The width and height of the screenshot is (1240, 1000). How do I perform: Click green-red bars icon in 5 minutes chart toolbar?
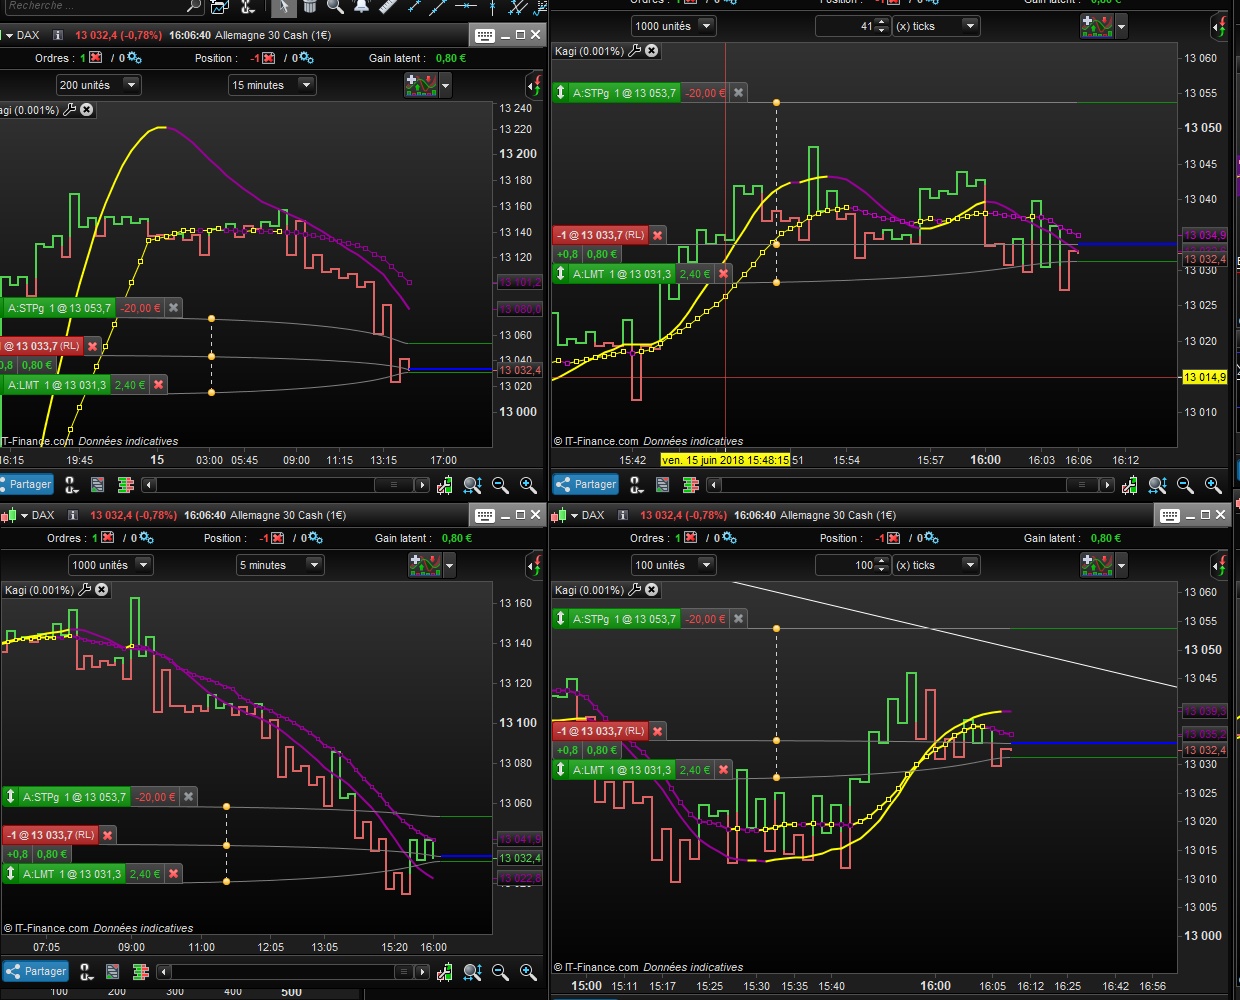[141, 971]
